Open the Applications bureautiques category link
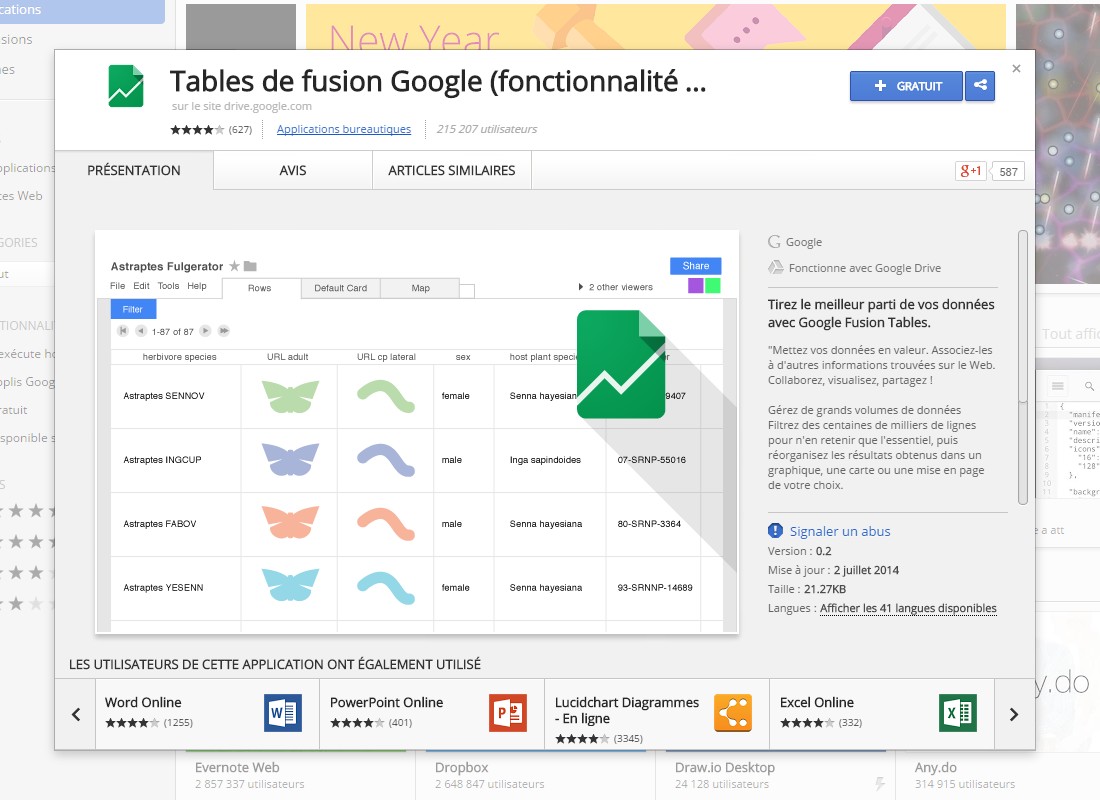1100x800 pixels. (x=344, y=129)
